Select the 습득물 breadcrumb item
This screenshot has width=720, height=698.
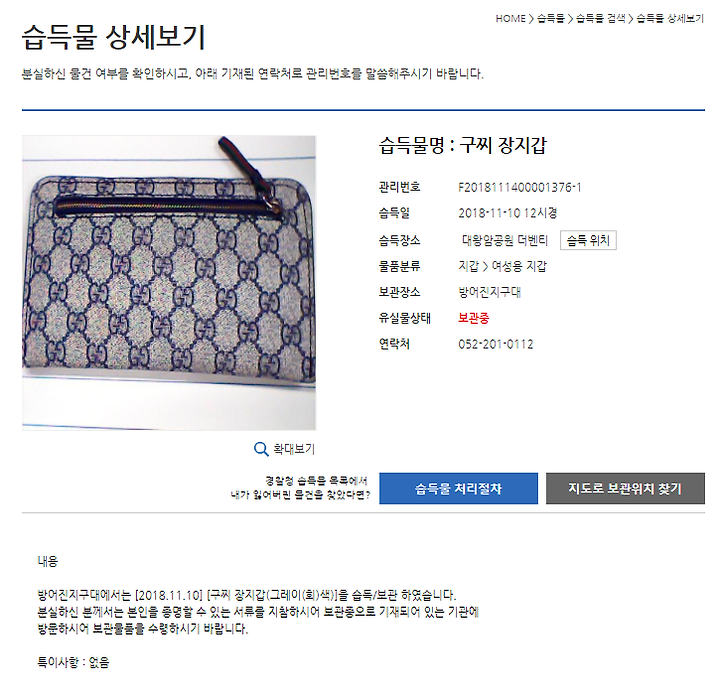point(551,18)
